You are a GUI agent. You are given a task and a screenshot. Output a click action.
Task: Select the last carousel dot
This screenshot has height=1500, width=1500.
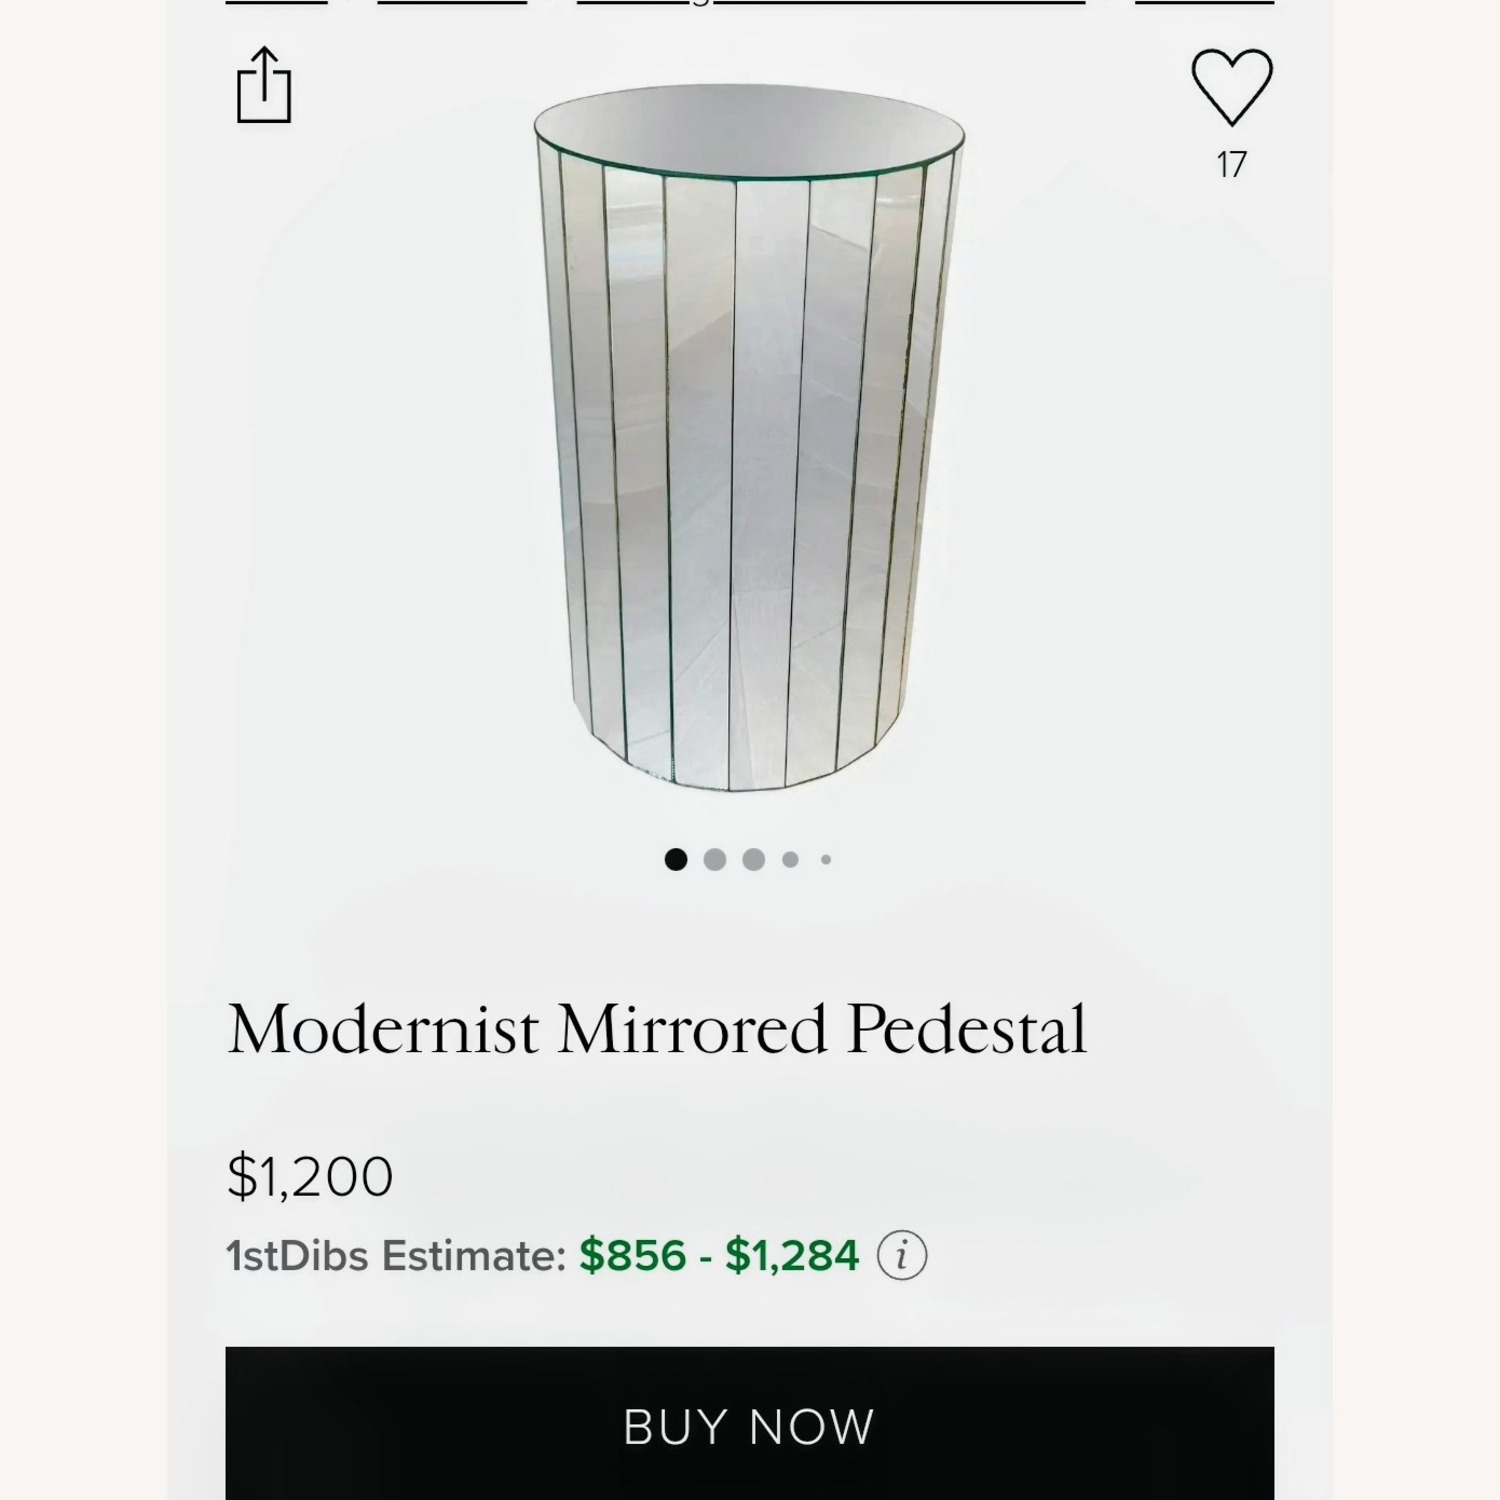pyautogui.click(x=825, y=859)
